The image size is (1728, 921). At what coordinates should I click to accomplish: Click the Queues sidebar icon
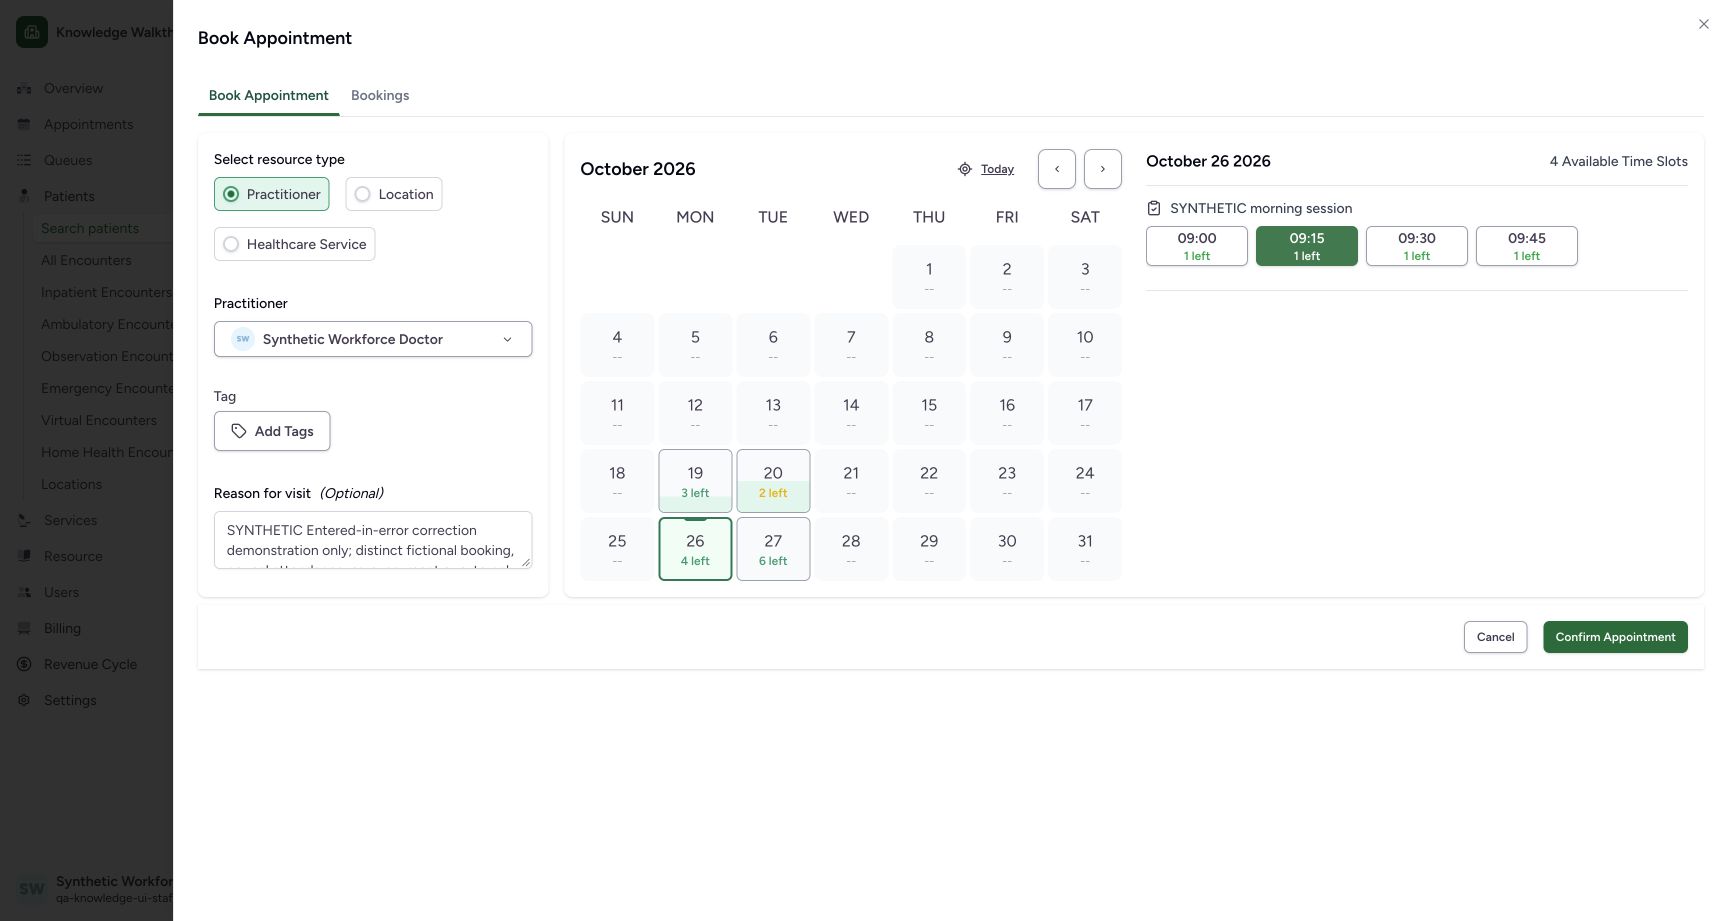24,160
